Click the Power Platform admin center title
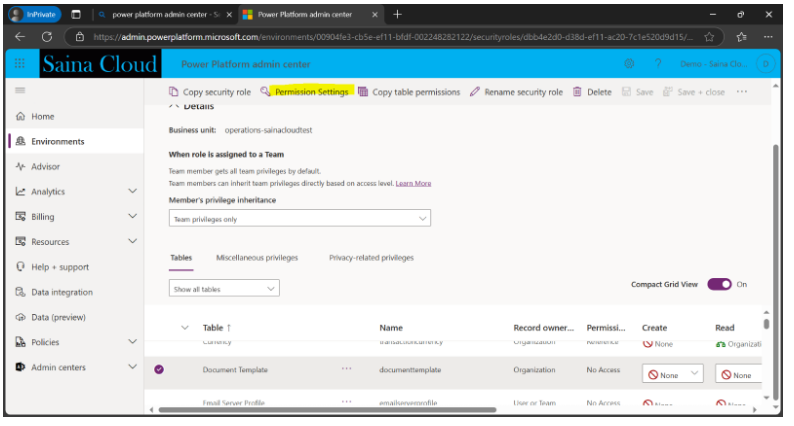794x426 pixels. pos(246,64)
